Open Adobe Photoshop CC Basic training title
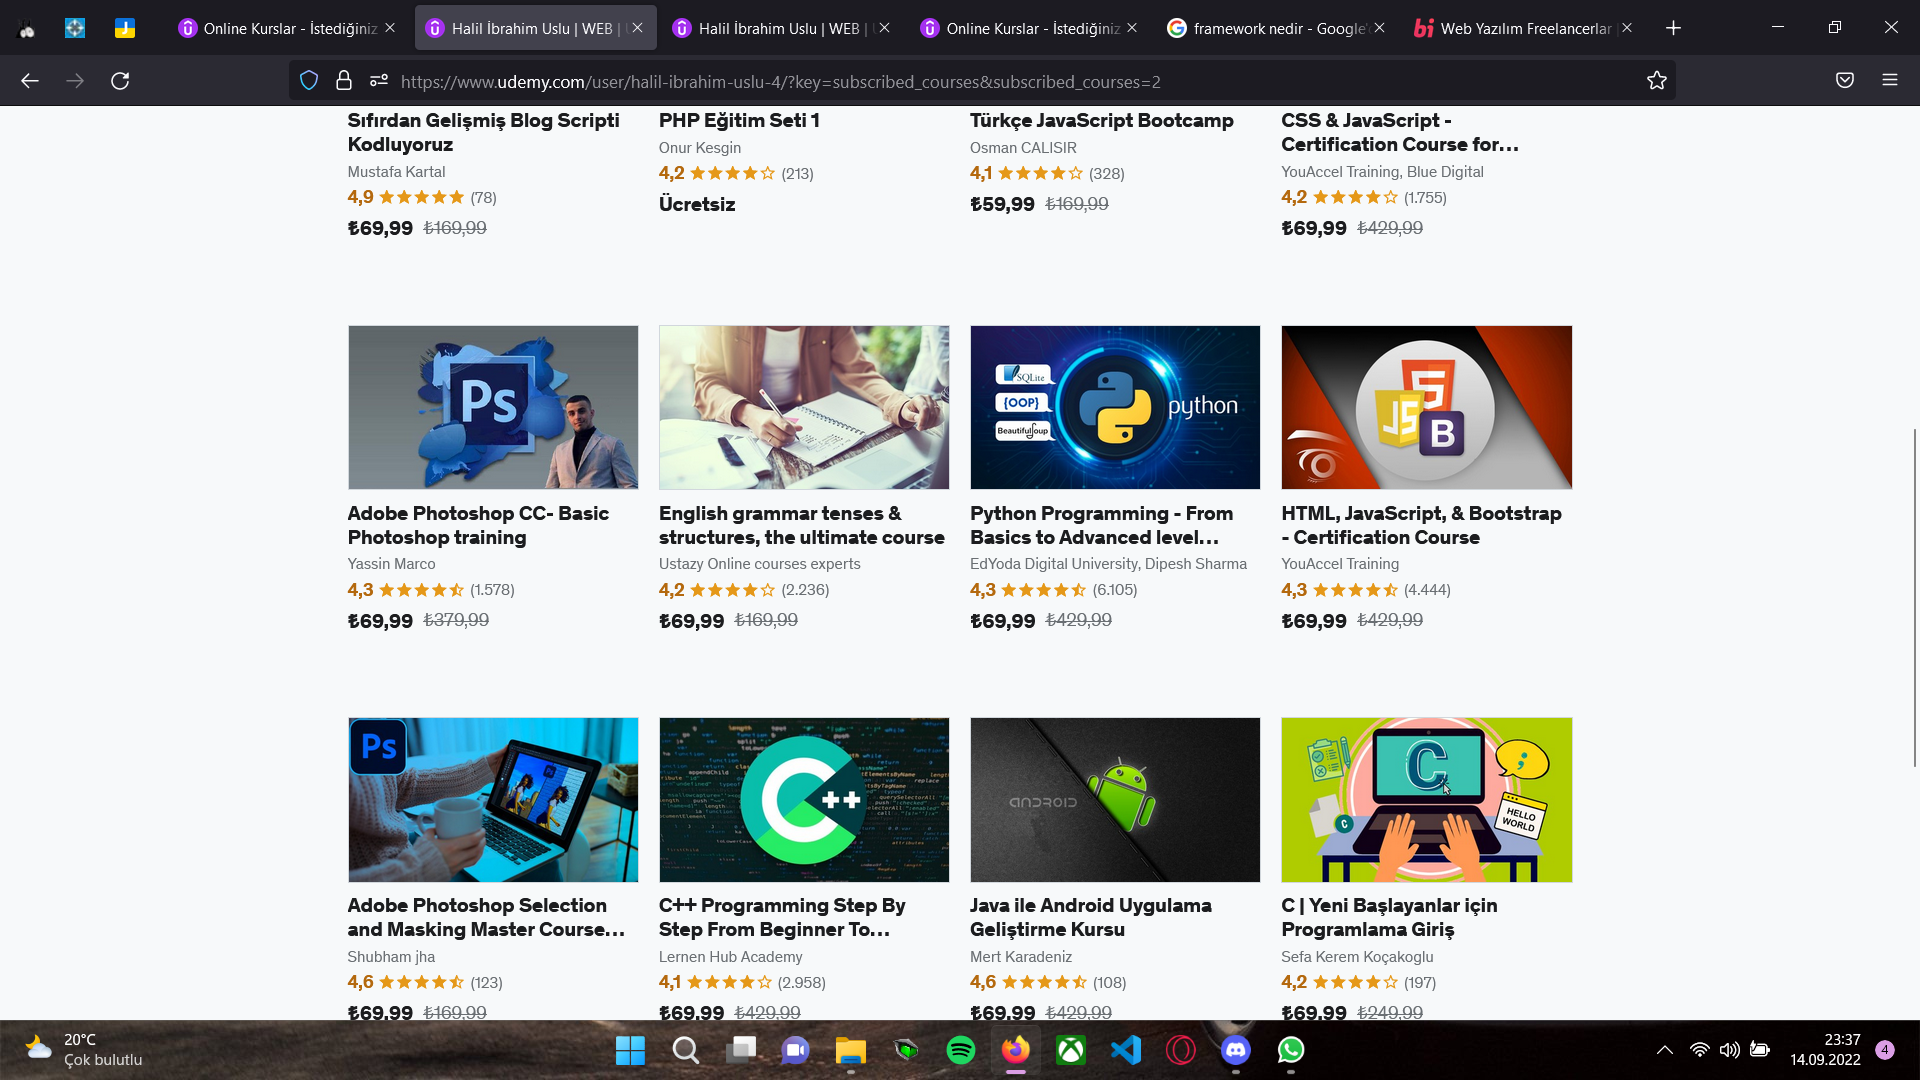Image resolution: width=1920 pixels, height=1080 pixels. (478, 525)
